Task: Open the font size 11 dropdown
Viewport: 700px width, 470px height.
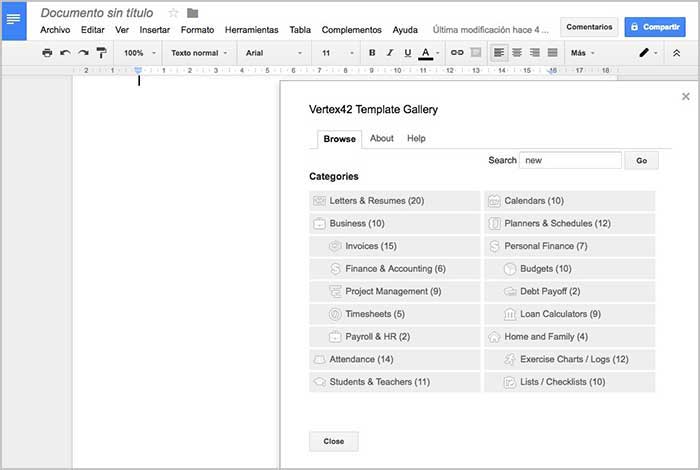Action: tap(338, 53)
